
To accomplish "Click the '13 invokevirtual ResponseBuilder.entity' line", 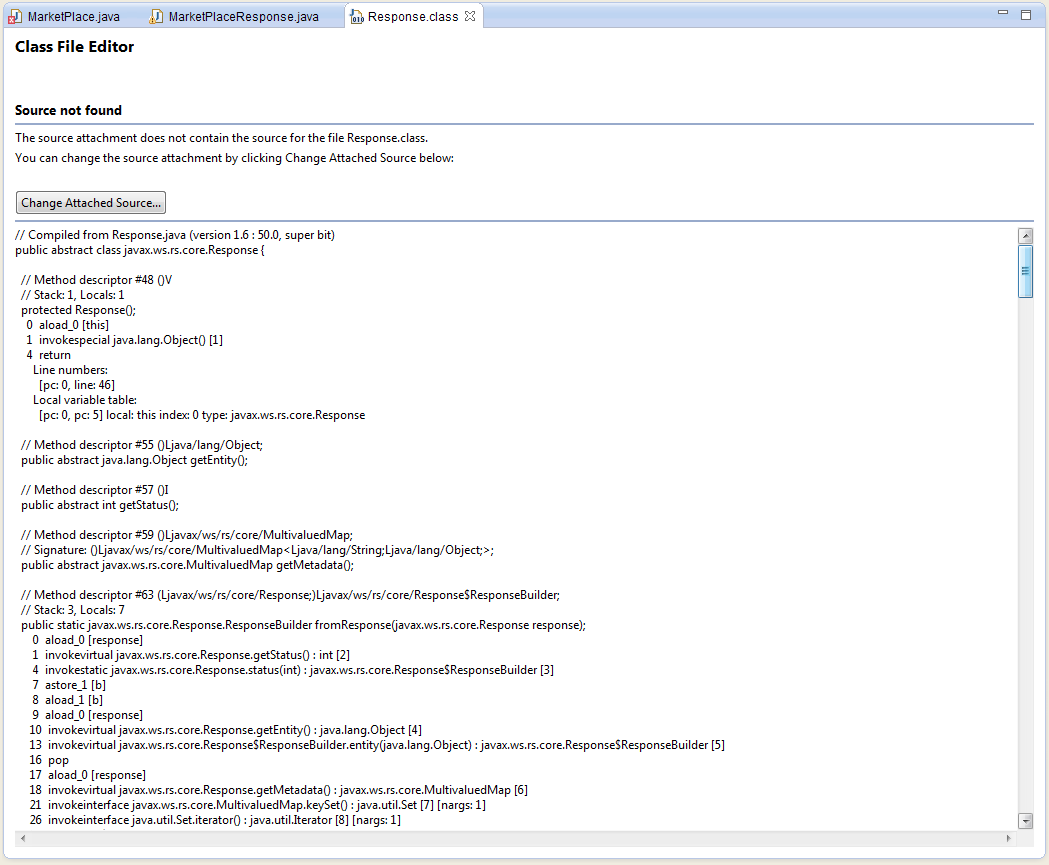I will click(x=377, y=745).
